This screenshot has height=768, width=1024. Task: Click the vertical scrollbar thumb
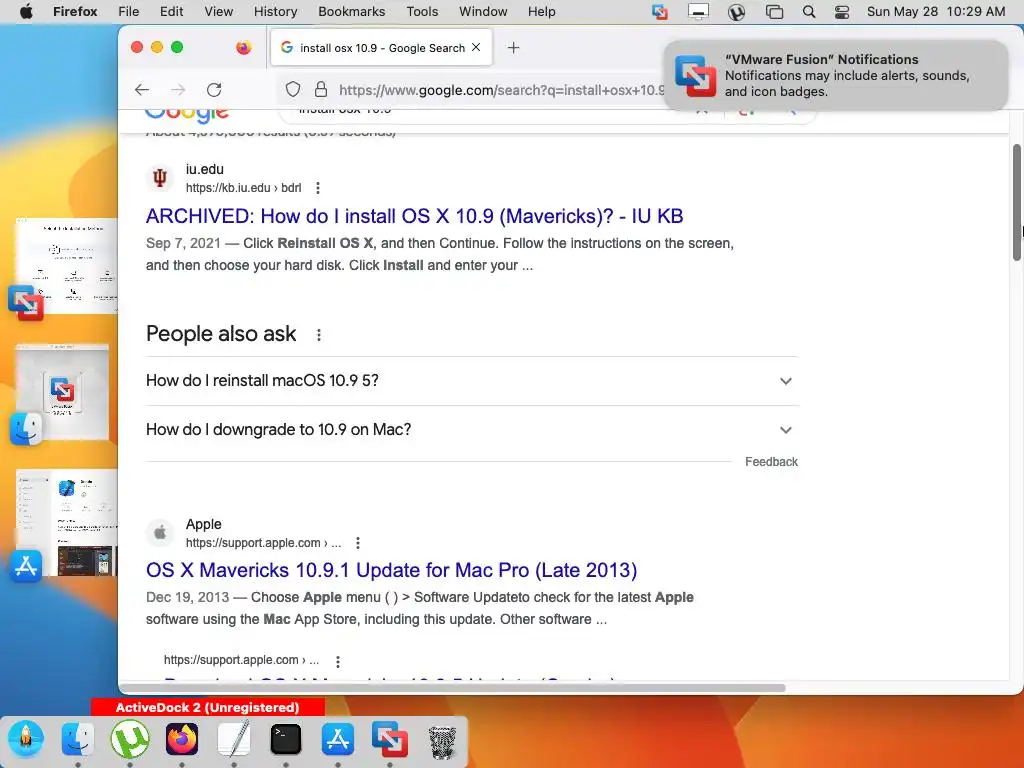[1017, 202]
